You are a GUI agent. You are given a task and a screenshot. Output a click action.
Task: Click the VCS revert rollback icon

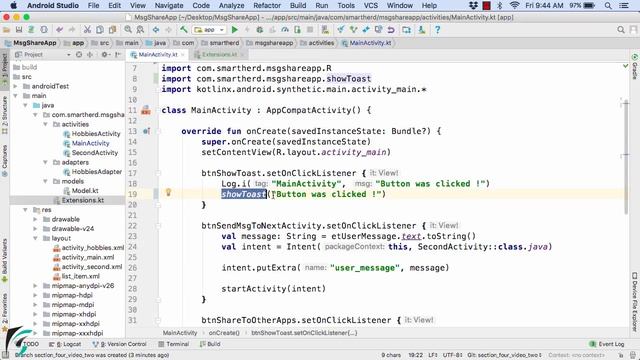tap(391, 30)
